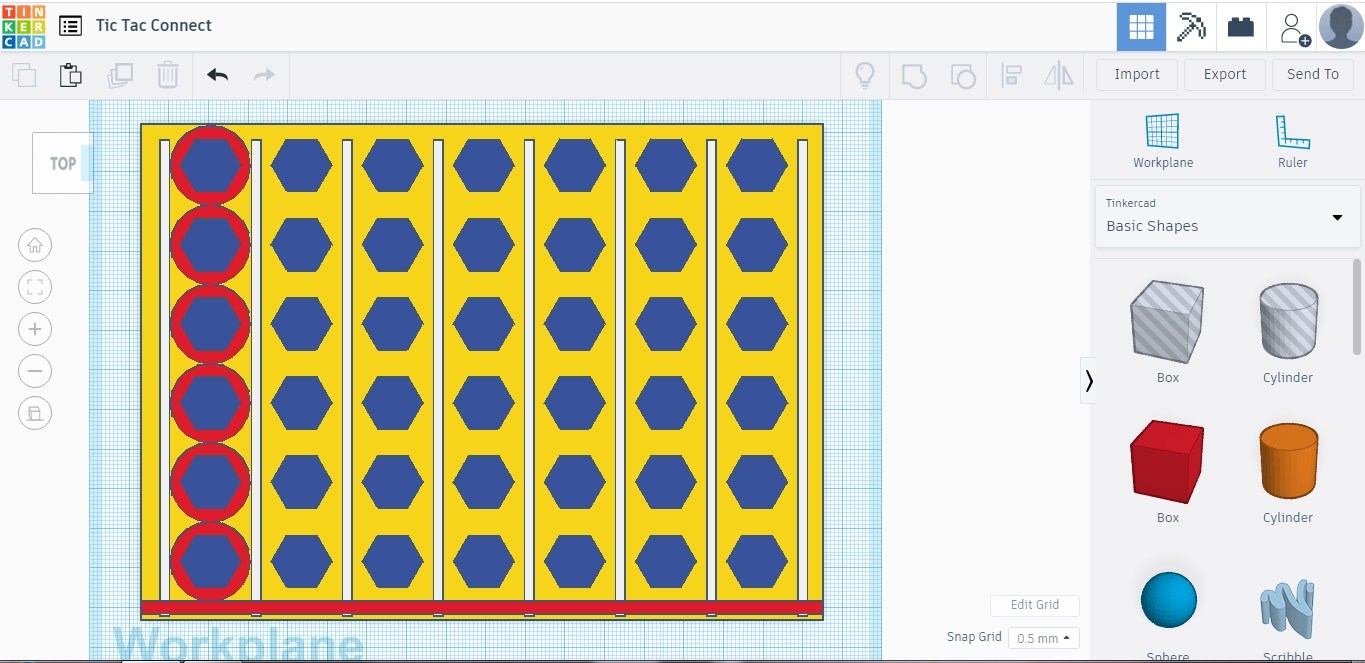Click the Fit view to selection icon
Screen dimensions: 1365x663
(35, 287)
